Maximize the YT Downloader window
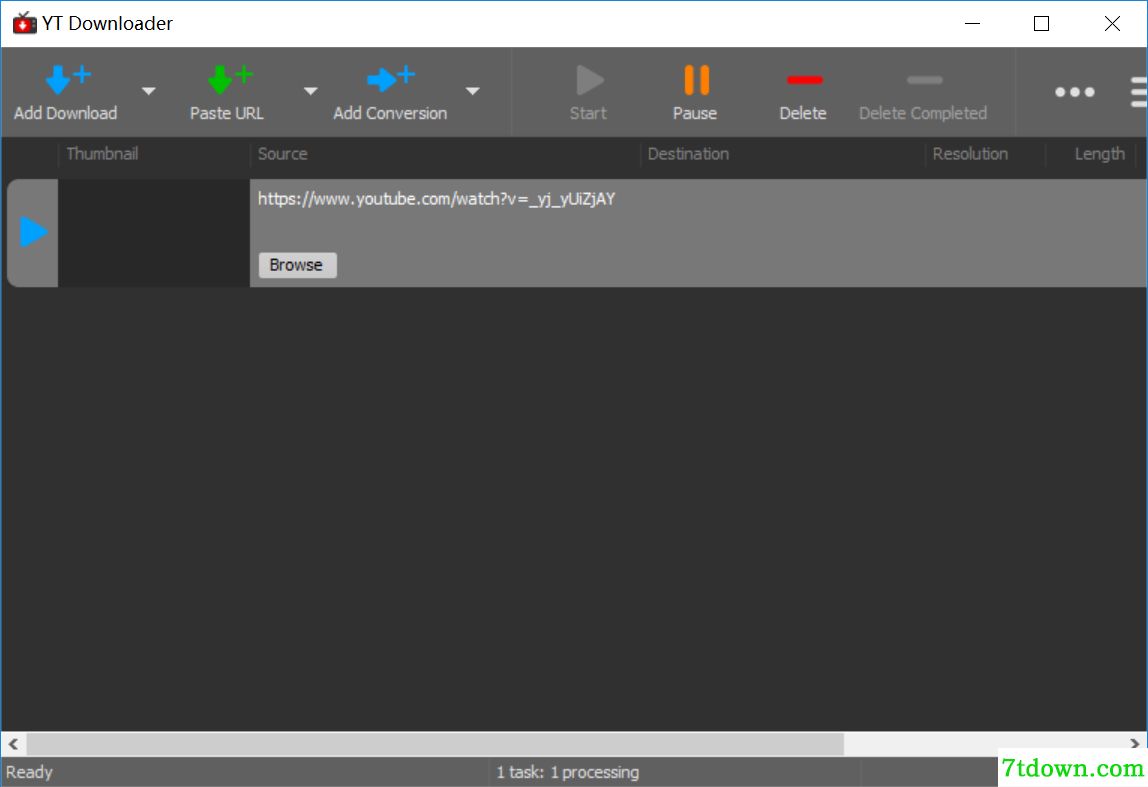This screenshot has width=1148, height=787. point(1041,23)
